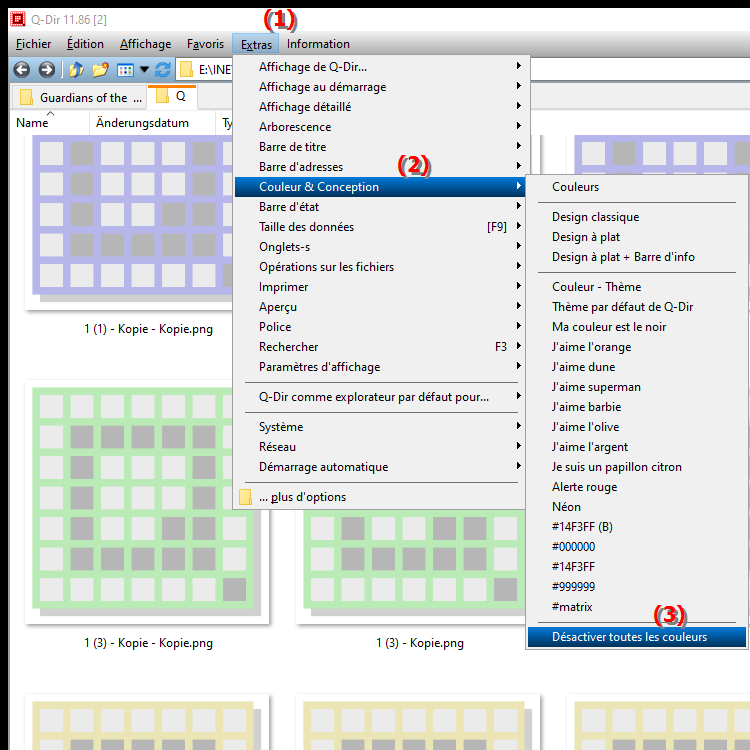Select Couleur & Conception menu entry

click(x=380, y=187)
